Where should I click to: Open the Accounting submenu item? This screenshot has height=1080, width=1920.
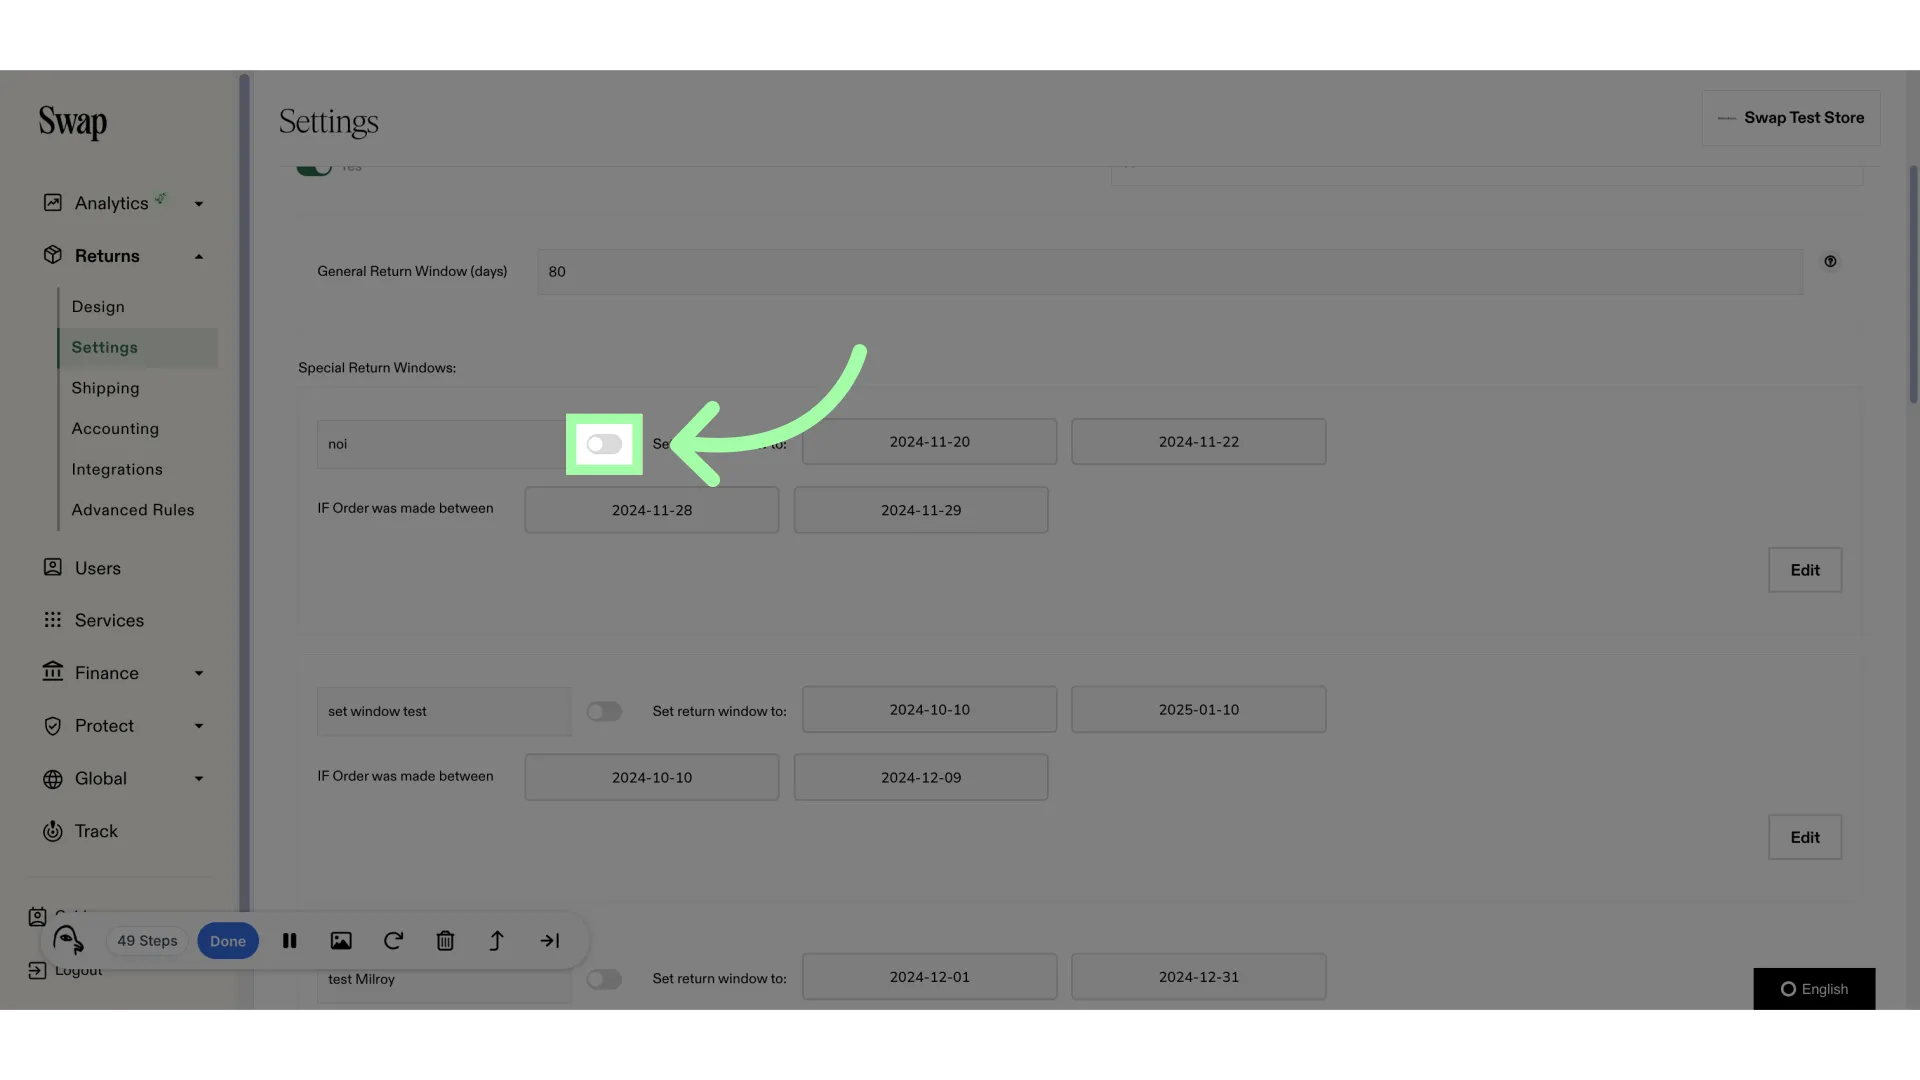(x=115, y=428)
